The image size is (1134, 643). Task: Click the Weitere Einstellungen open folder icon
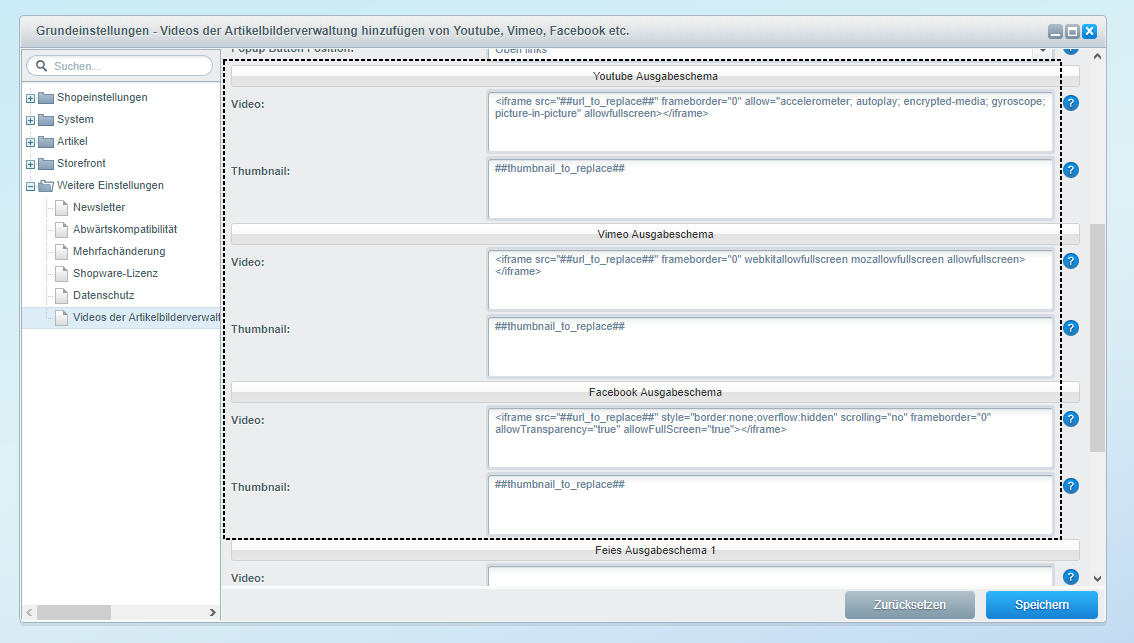46,186
